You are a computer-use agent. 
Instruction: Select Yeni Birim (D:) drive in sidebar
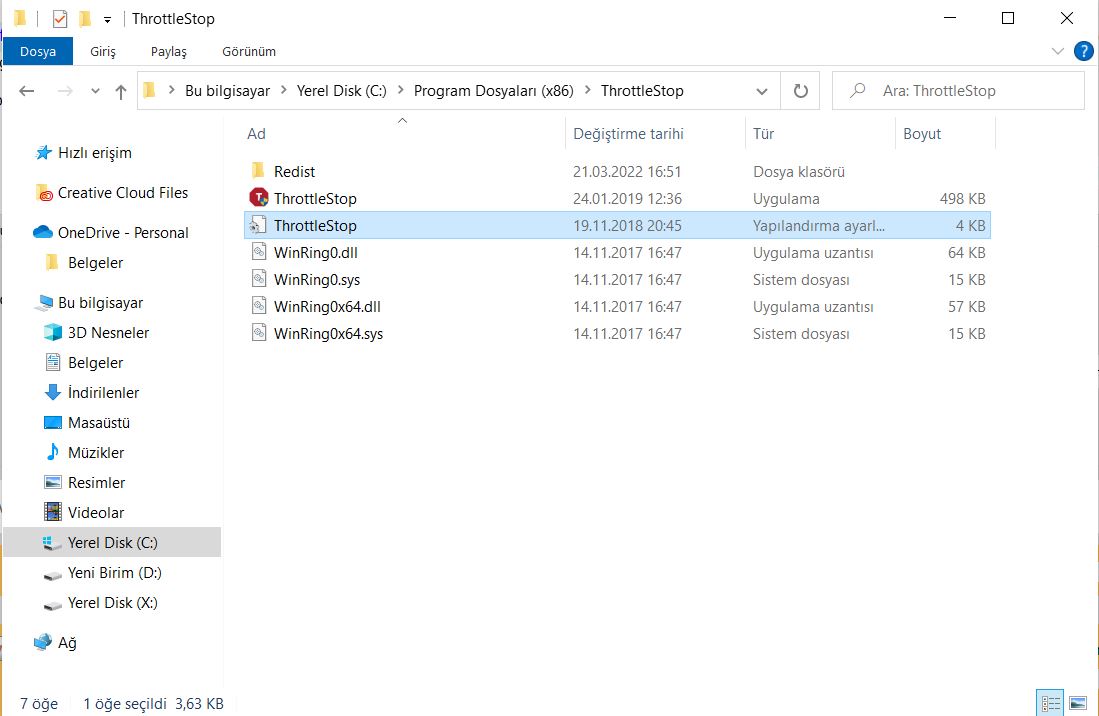pos(114,573)
